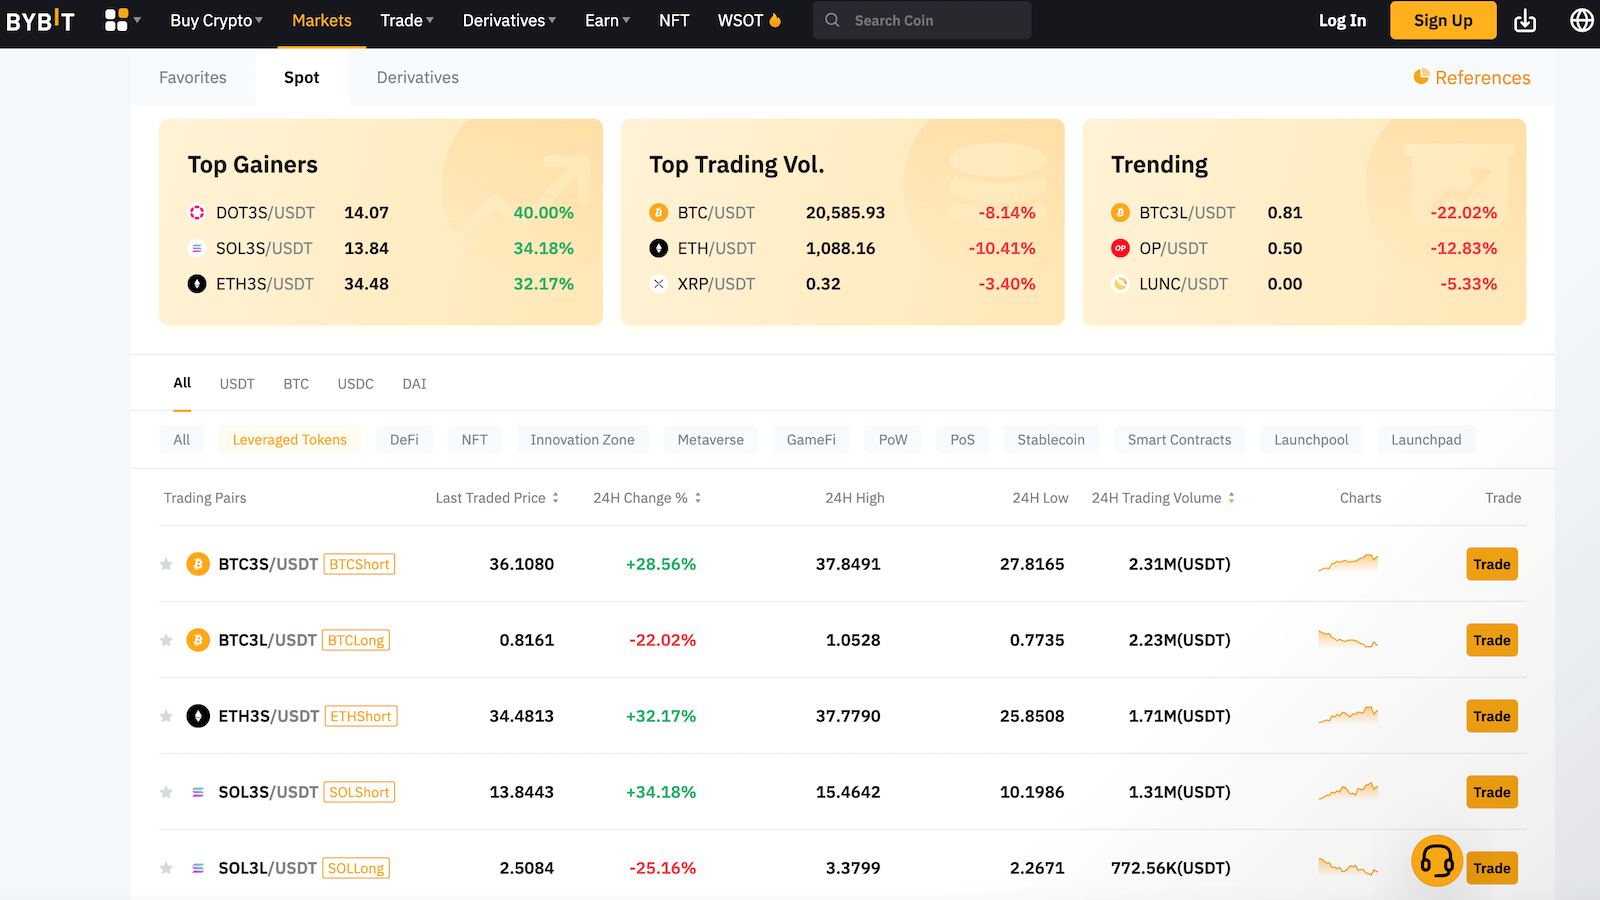This screenshot has height=900, width=1600.
Task: Click Trade button for ETH3S/USDT
Action: pyautogui.click(x=1492, y=716)
